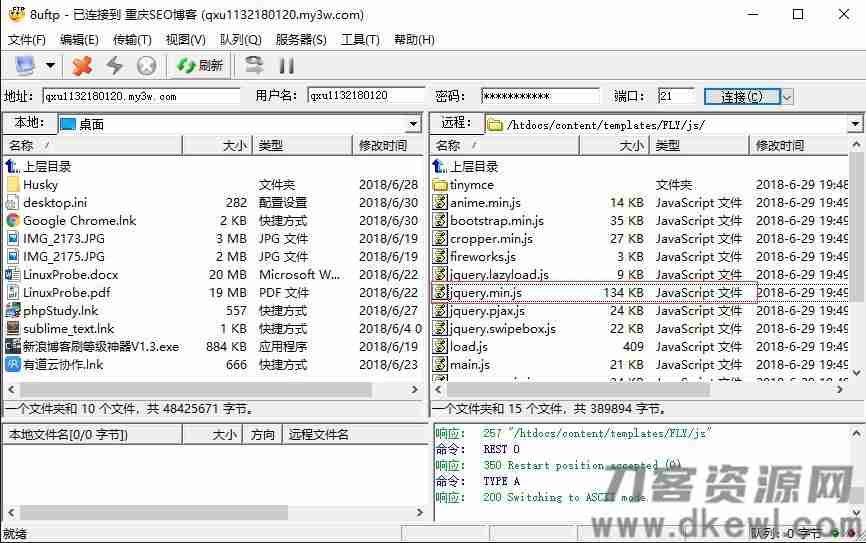Select the cropper.min.js file icon

pyautogui.click(x=440, y=238)
